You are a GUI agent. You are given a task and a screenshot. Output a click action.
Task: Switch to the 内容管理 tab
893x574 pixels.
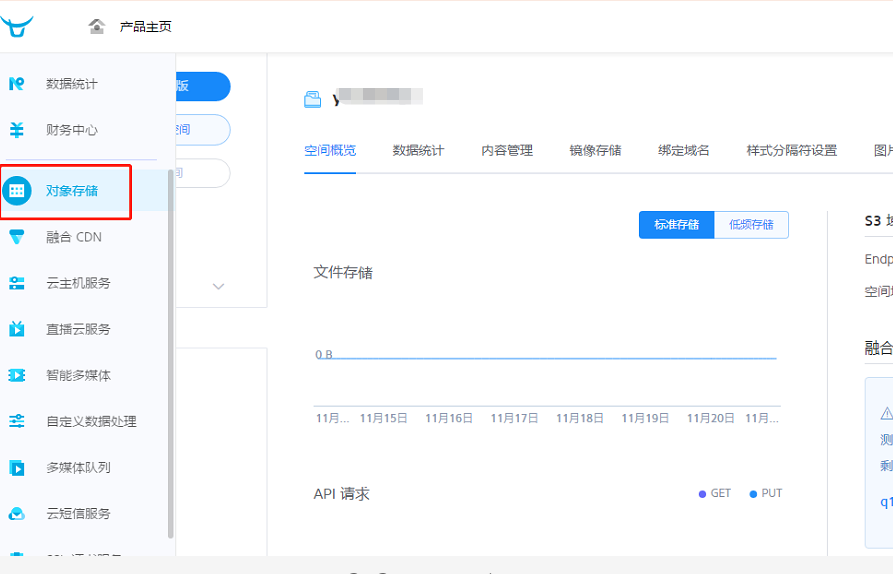pos(507,150)
